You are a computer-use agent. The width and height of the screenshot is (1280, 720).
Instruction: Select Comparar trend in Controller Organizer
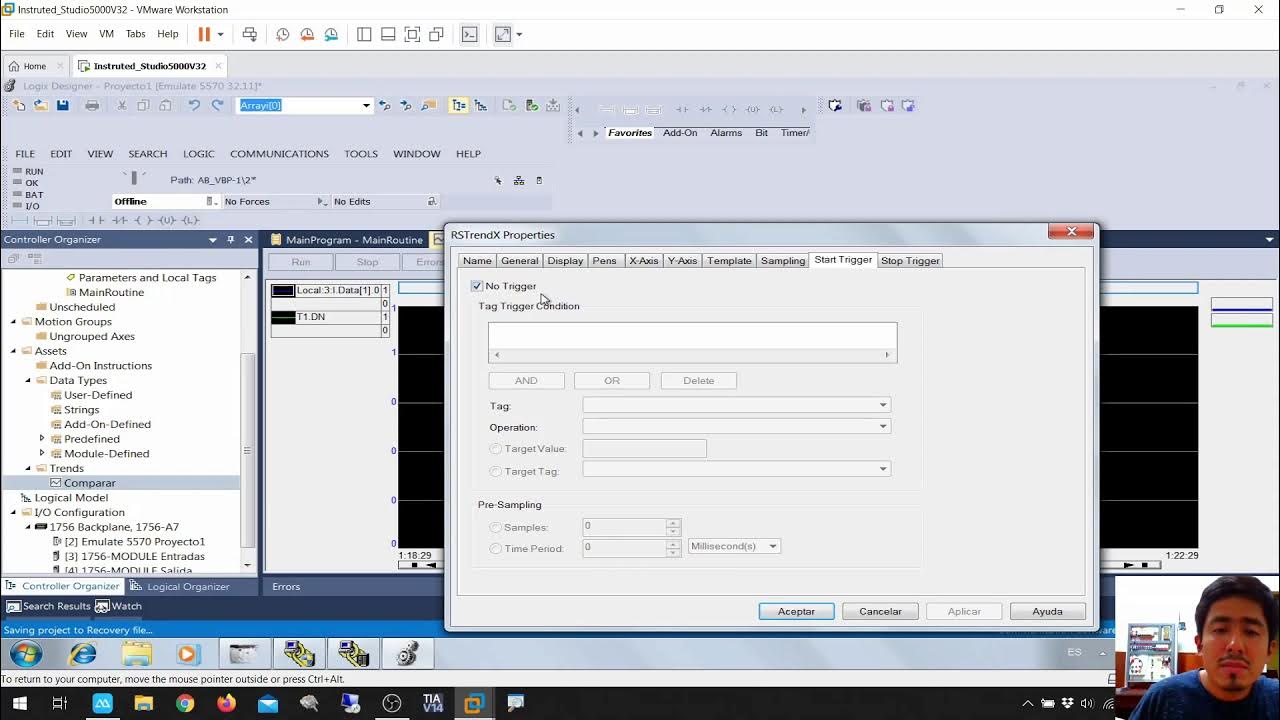[89, 483]
